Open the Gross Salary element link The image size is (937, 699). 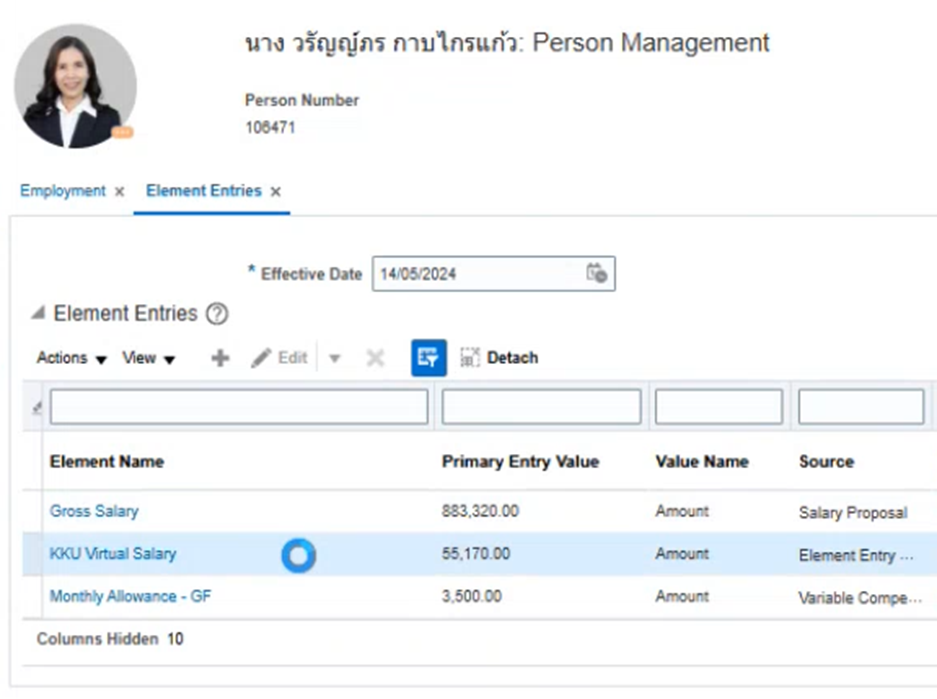pos(94,511)
